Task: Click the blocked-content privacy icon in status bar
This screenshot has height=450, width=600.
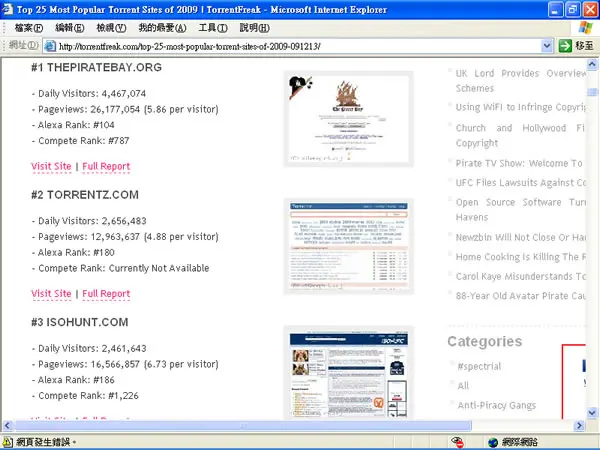Action: point(458,442)
